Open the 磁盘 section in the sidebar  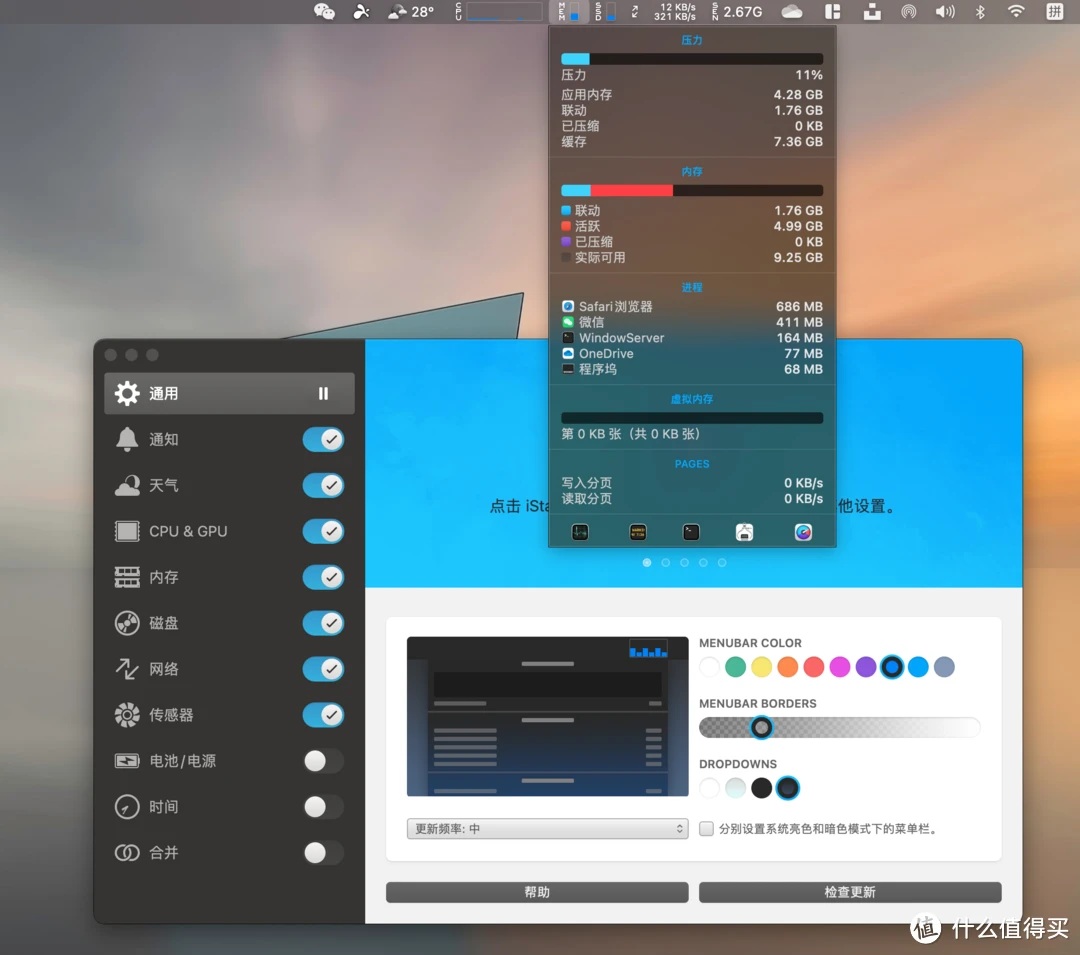pyautogui.click(x=164, y=623)
